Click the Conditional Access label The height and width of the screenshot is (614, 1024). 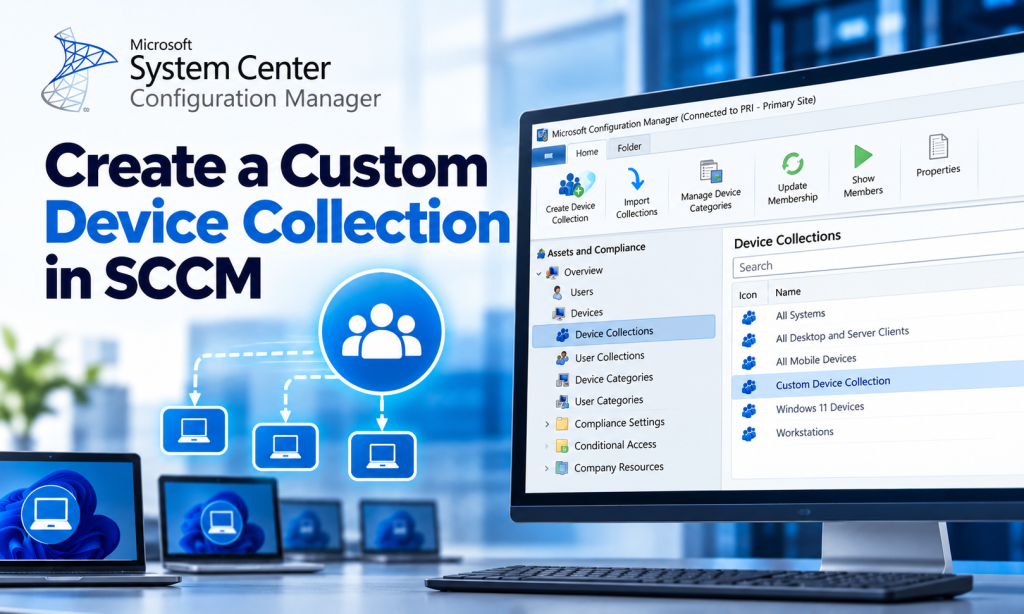click(615, 445)
